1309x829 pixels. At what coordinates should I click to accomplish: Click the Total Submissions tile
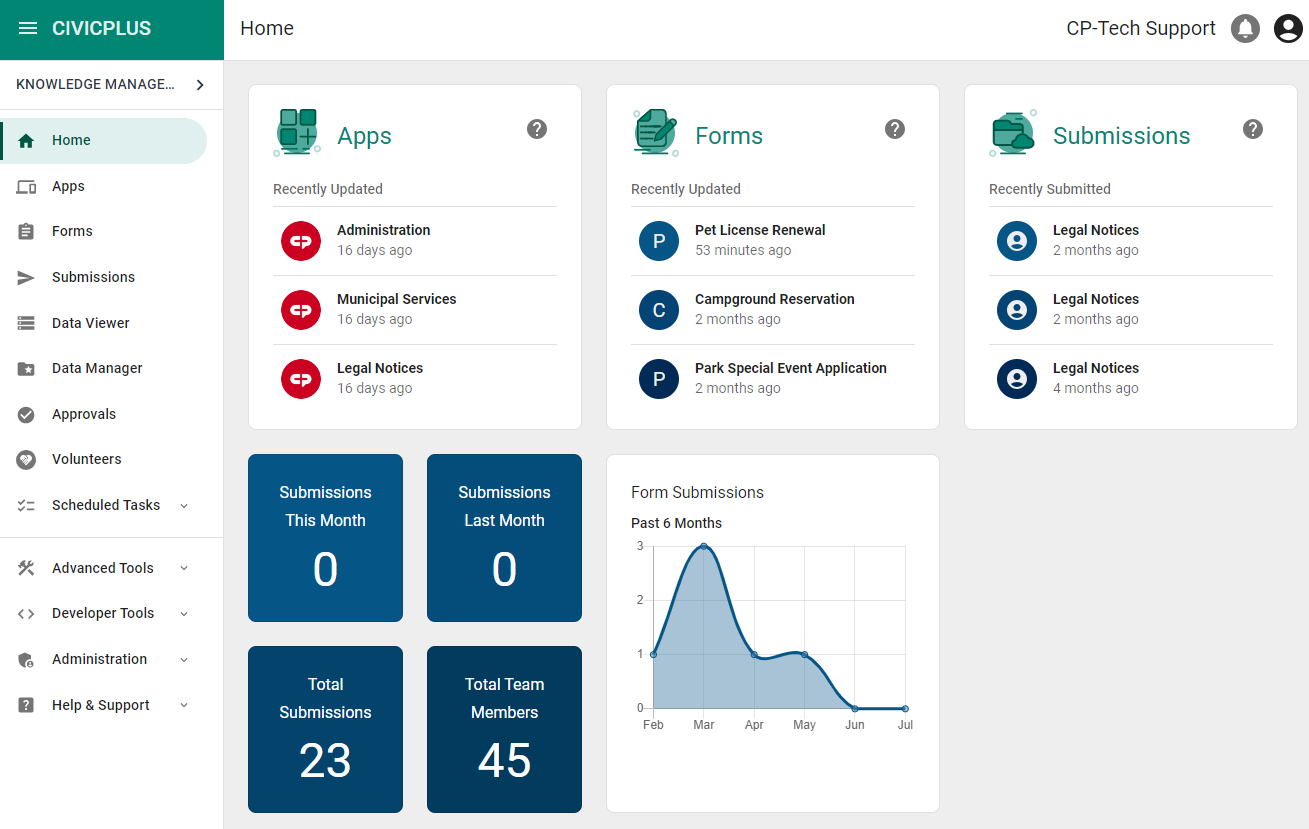[x=325, y=729]
